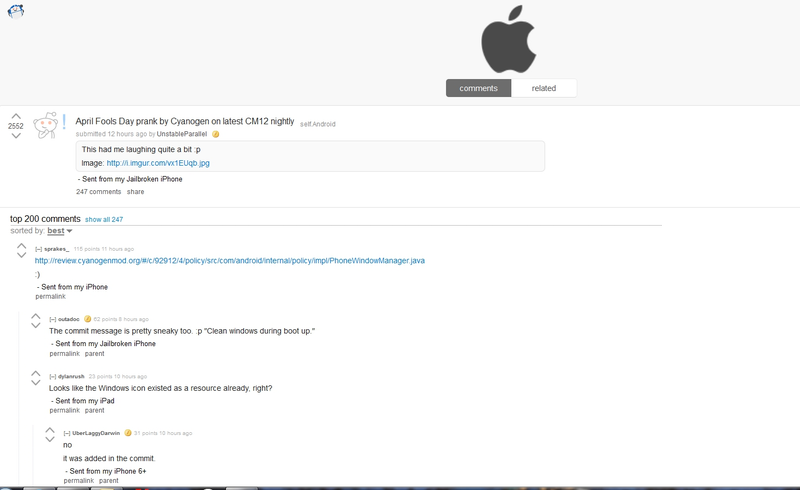The height and width of the screenshot is (490, 800).
Task: Open dylanrush user profile
Action: 71,376
